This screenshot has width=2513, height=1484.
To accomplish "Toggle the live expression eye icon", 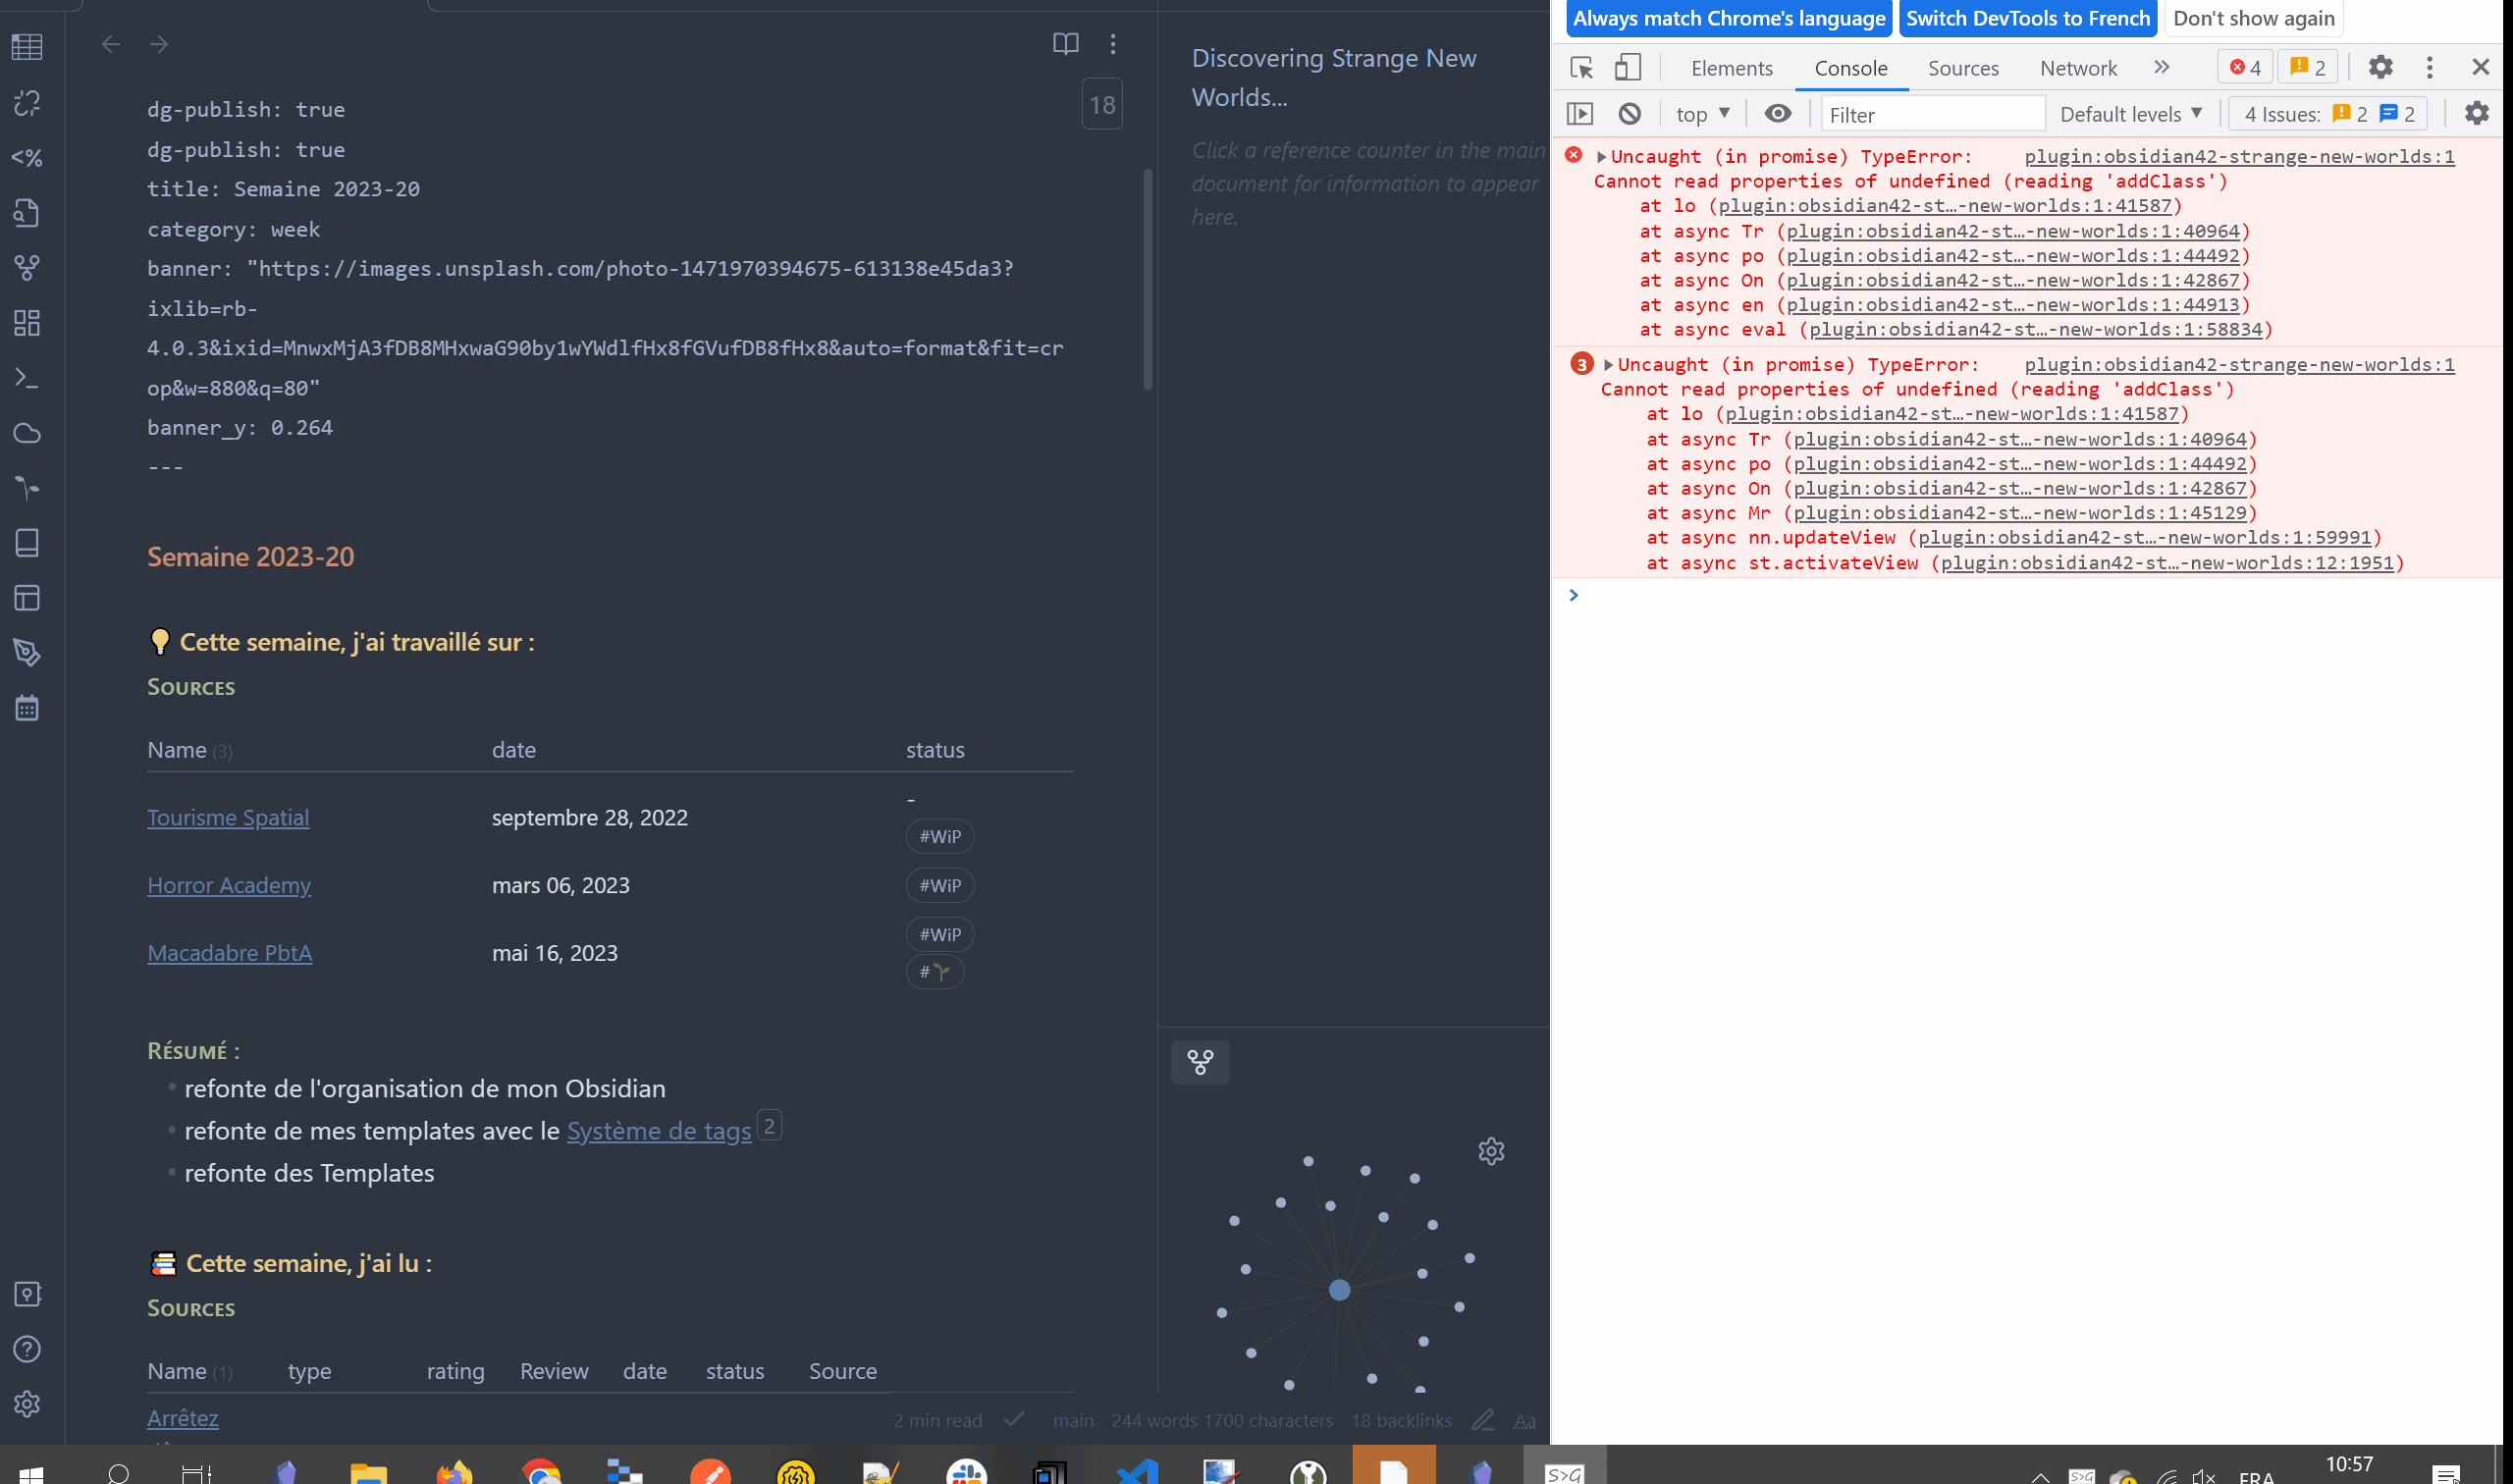I will [x=1778, y=113].
